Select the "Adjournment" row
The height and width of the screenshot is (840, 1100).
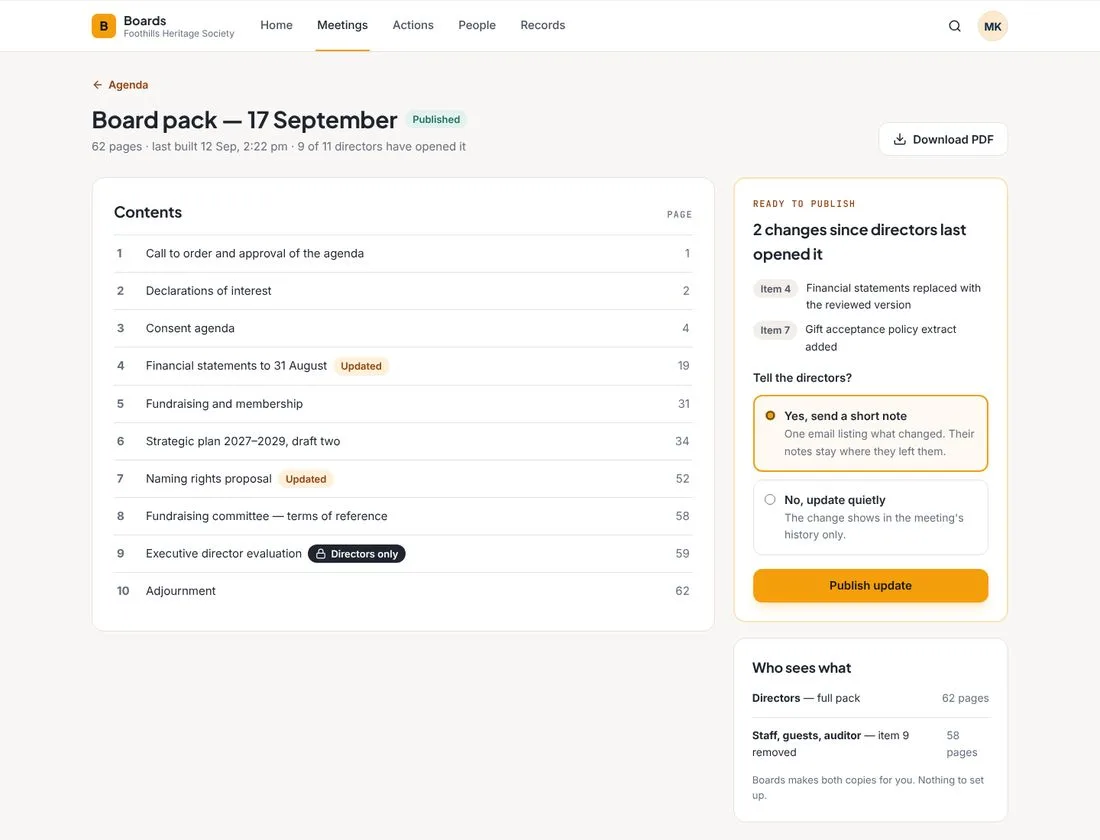[x=403, y=591]
